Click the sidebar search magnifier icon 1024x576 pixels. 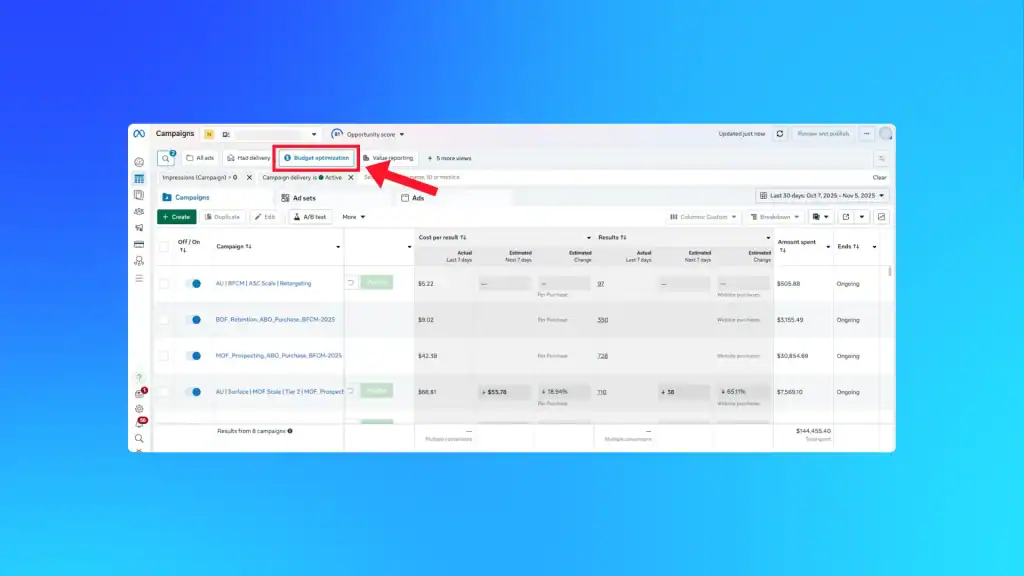139,439
